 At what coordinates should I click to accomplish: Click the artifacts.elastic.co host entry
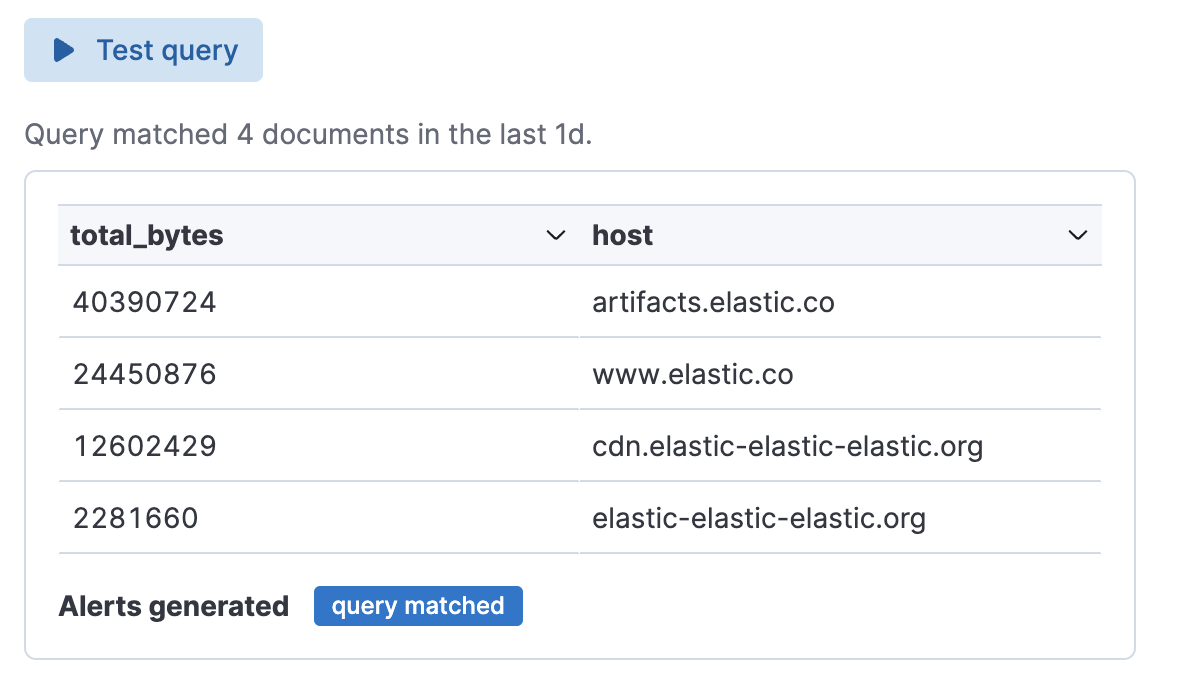pos(714,302)
